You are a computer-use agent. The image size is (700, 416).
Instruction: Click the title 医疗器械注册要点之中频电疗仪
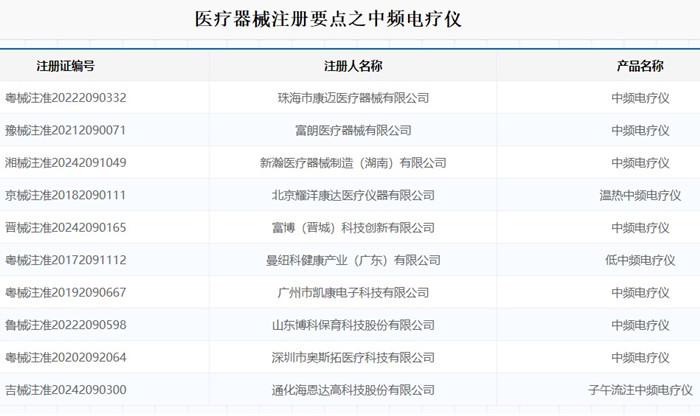coord(328,20)
